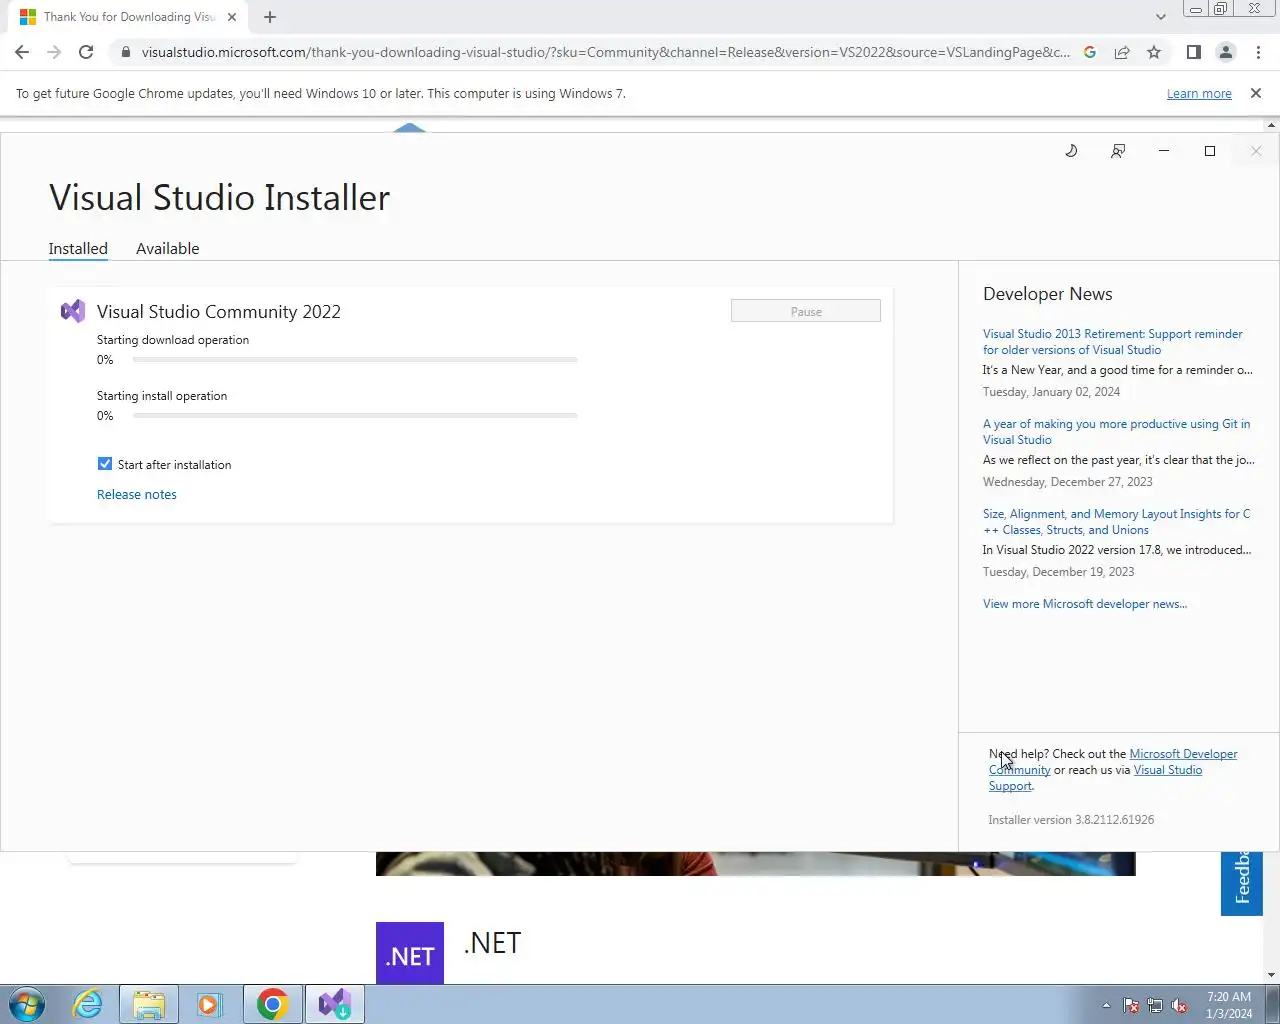Bookmark this page with the star icon
This screenshot has width=1280, height=1024.
1154,52
